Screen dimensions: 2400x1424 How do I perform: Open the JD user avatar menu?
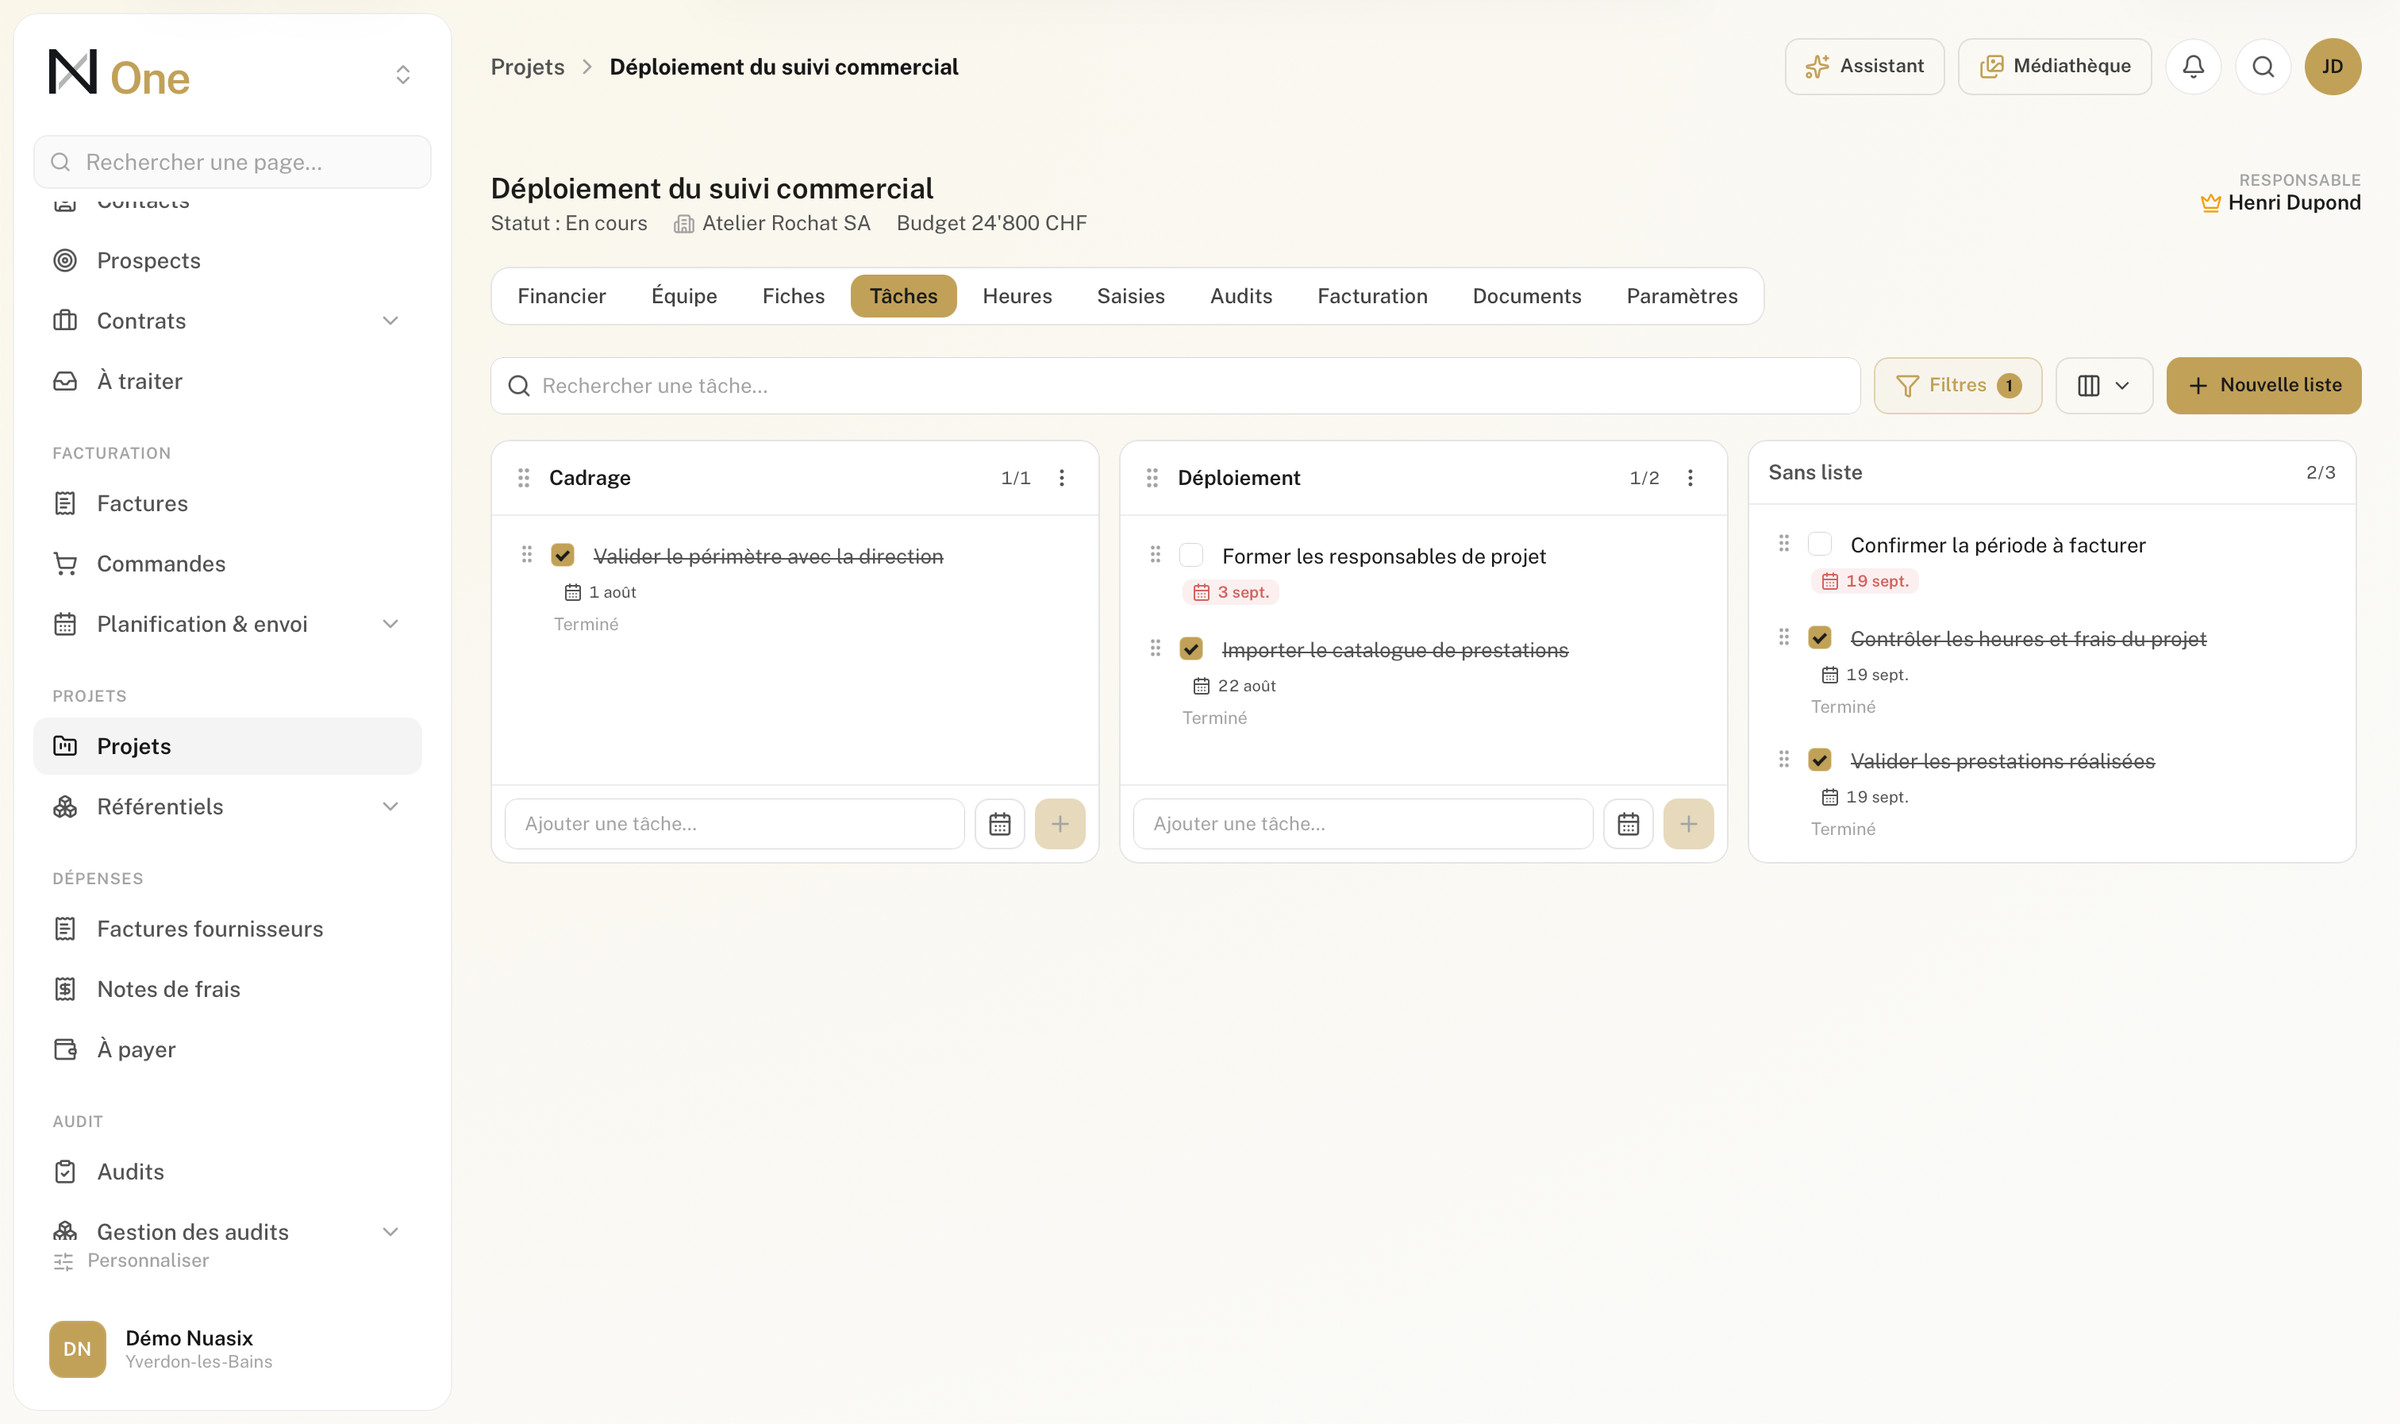(2332, 67)
